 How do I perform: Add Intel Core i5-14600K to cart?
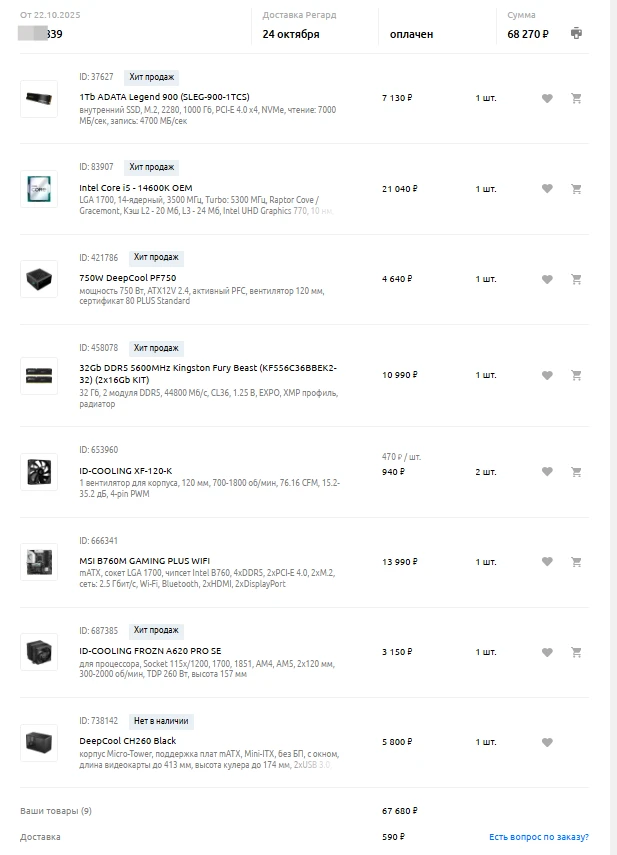[x=576, y=188]
